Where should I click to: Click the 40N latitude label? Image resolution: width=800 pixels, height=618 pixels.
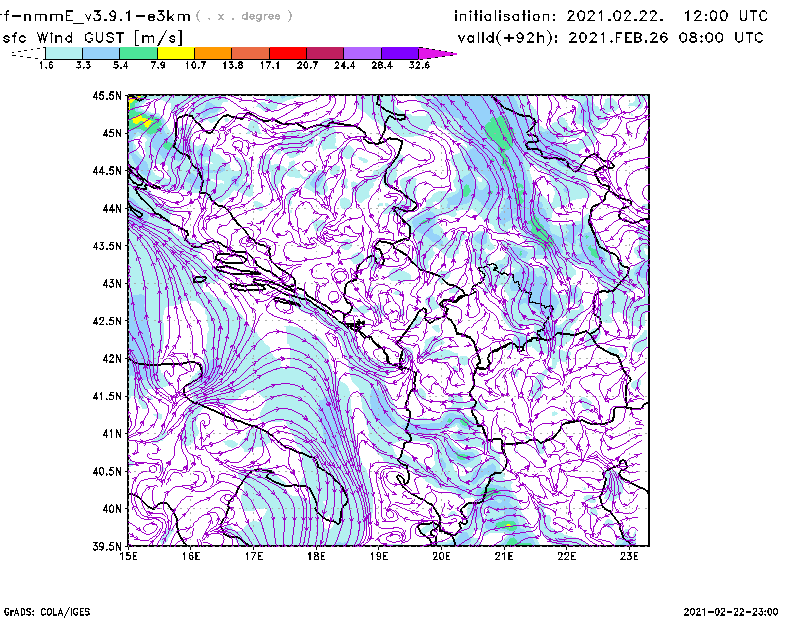tap(112, 509)
